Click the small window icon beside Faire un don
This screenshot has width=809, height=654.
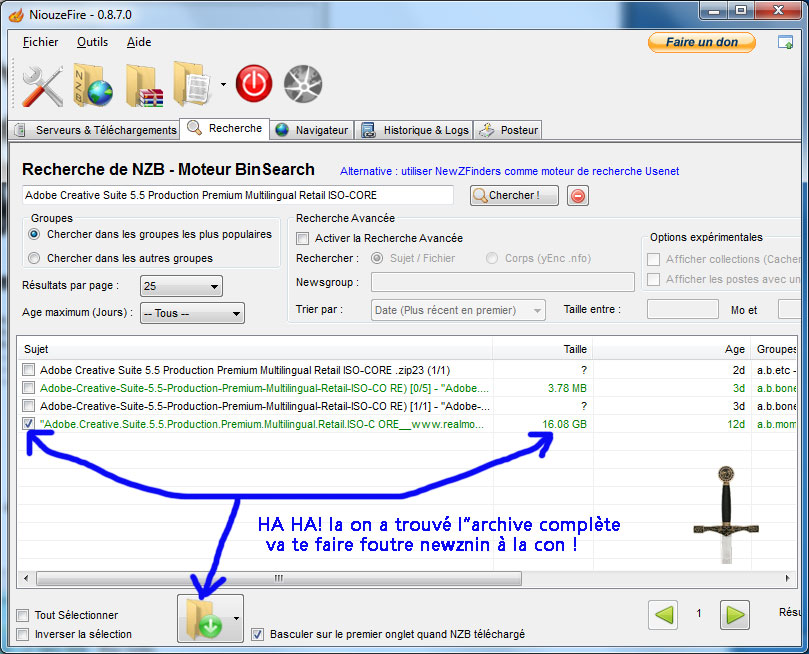coord(785,42)
